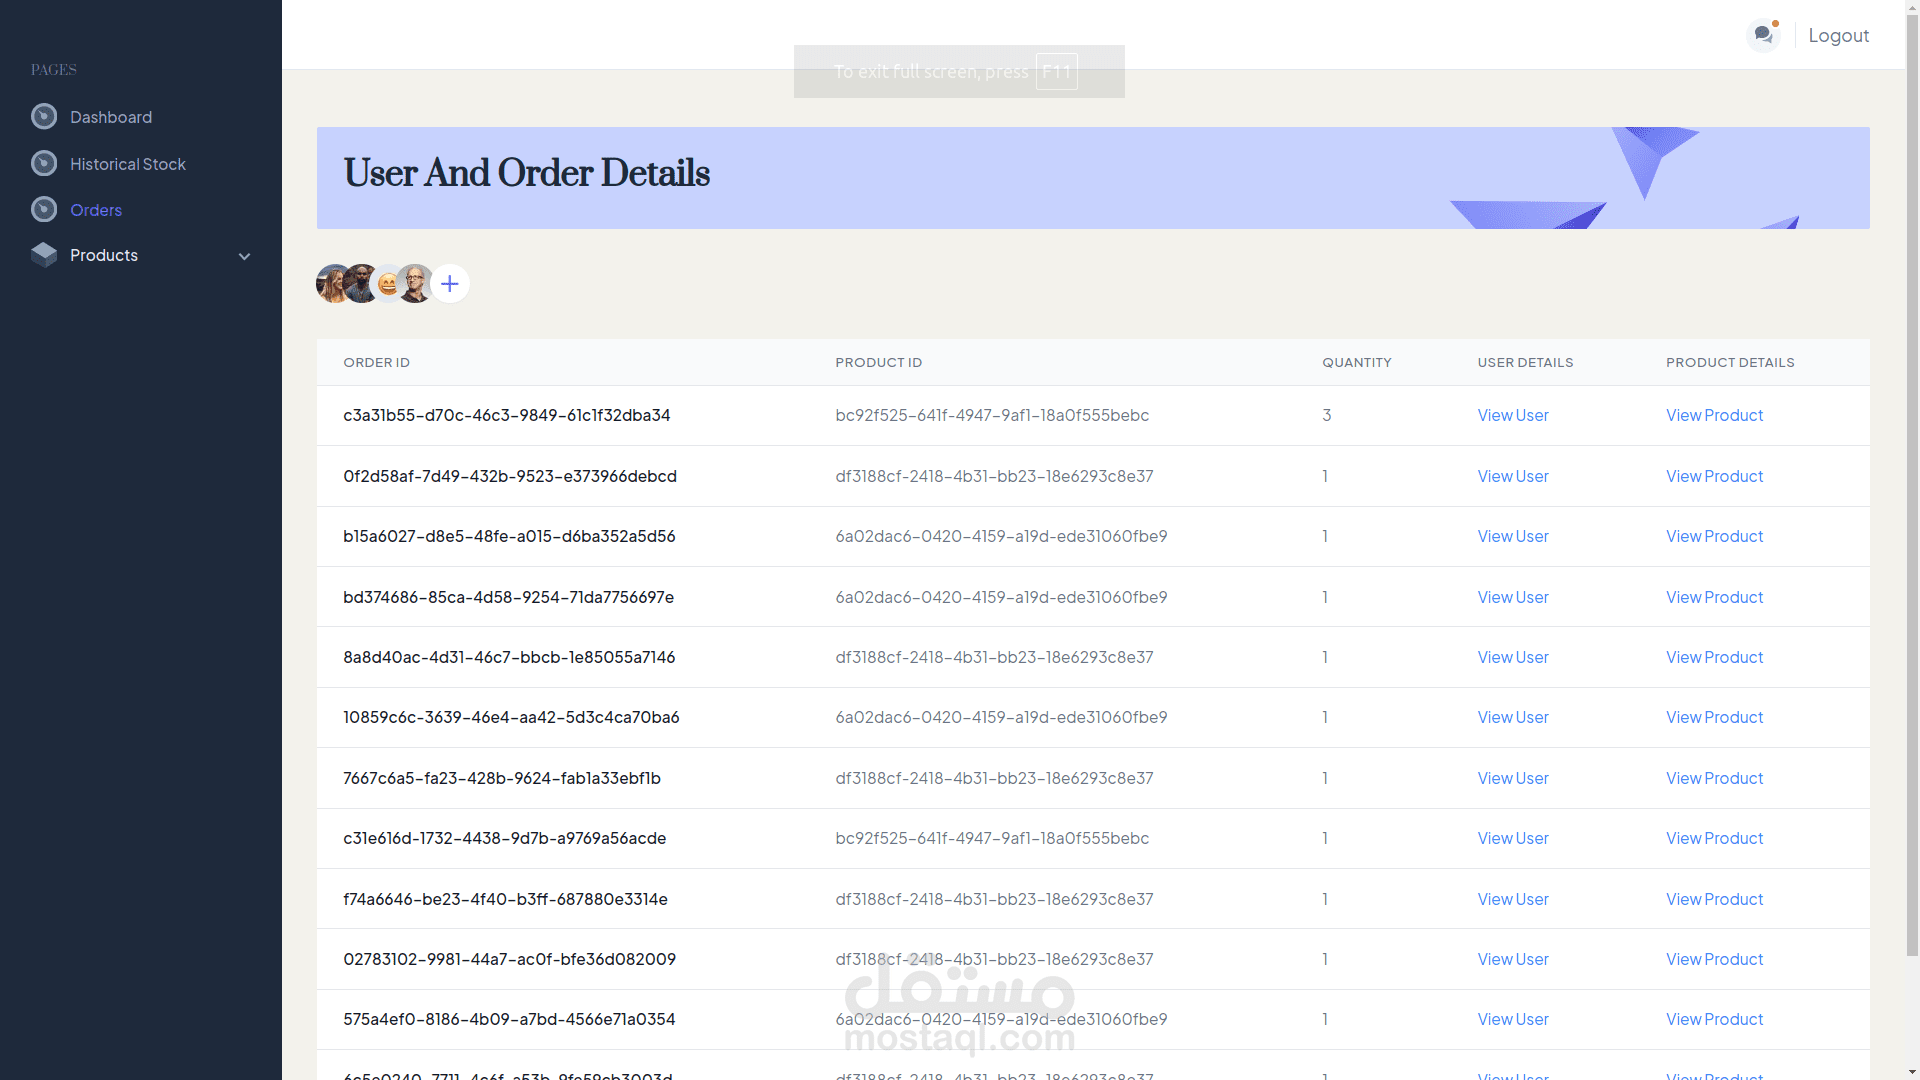The height and width of the screenshot is (1080, 1920).
Task: Click the Dashboard sidebar icon
Action: click(x=44, y=117)
